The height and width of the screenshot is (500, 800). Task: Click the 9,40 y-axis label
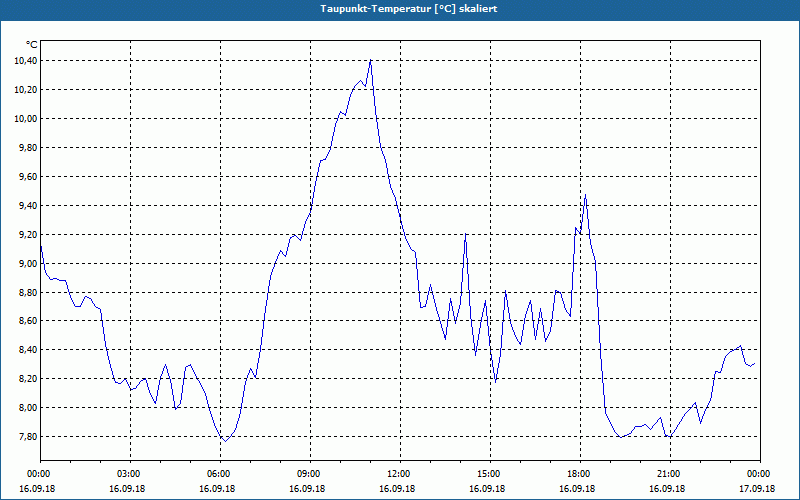(29, 206)
